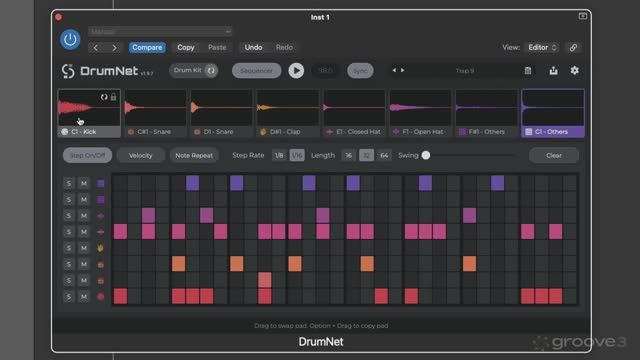The width and height of the screenshot is (640, 360).
Task: Click the link chain icon
Action: [x=573, y=47]
